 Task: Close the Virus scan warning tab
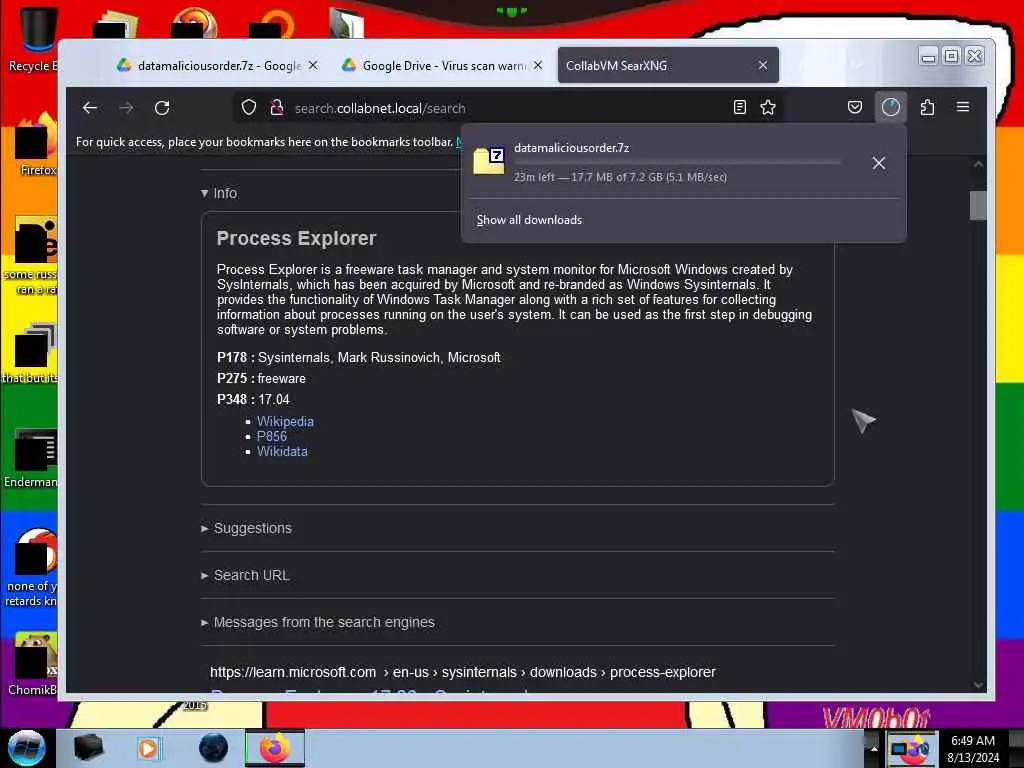tap(537, 65)
